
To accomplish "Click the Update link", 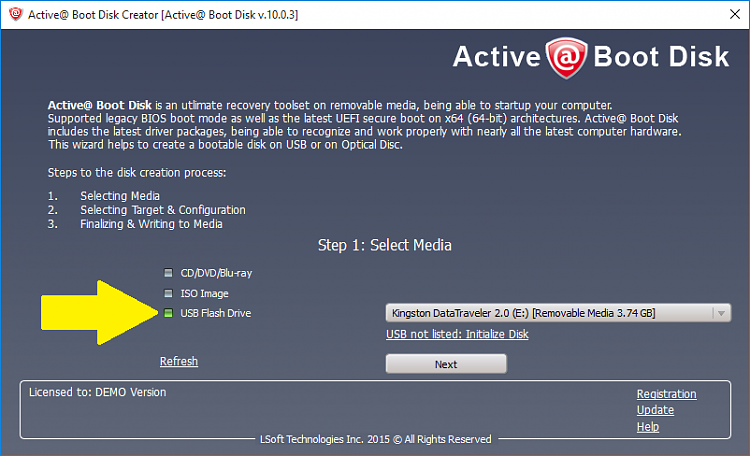I will pos(655,411).
